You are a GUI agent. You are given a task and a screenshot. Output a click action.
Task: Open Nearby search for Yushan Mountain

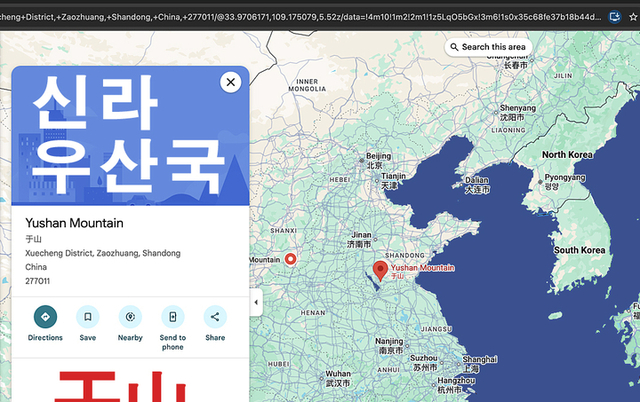(130, 317)
